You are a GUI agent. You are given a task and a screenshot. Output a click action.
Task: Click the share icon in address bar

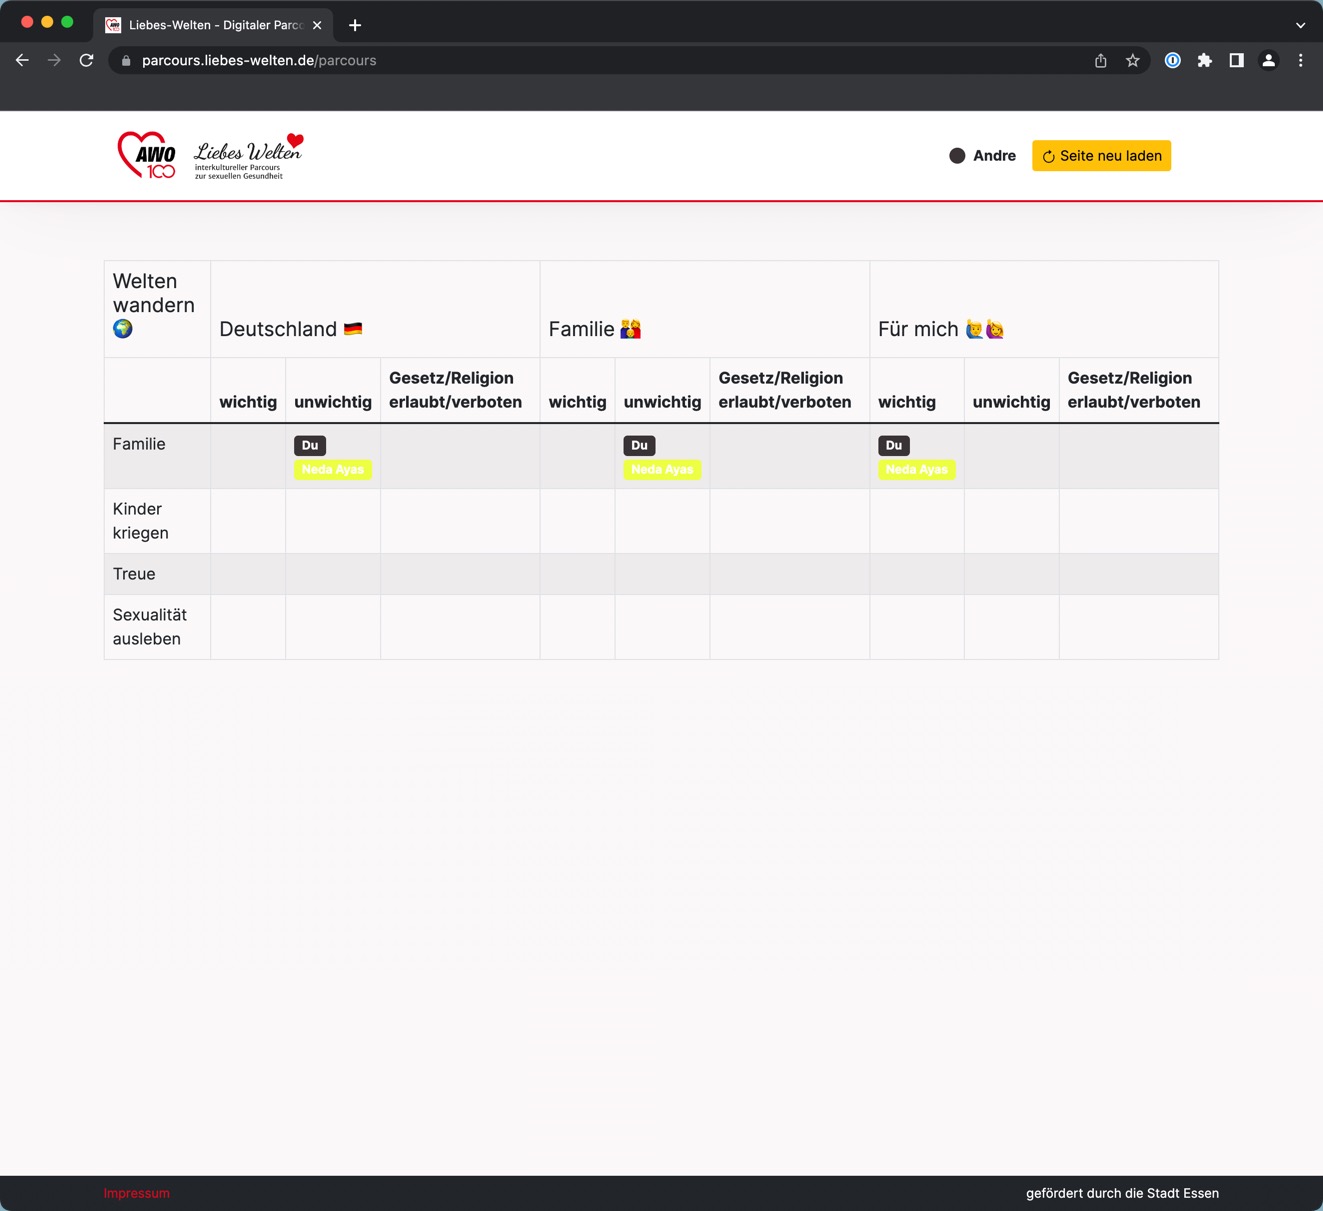coord(1100,61)
